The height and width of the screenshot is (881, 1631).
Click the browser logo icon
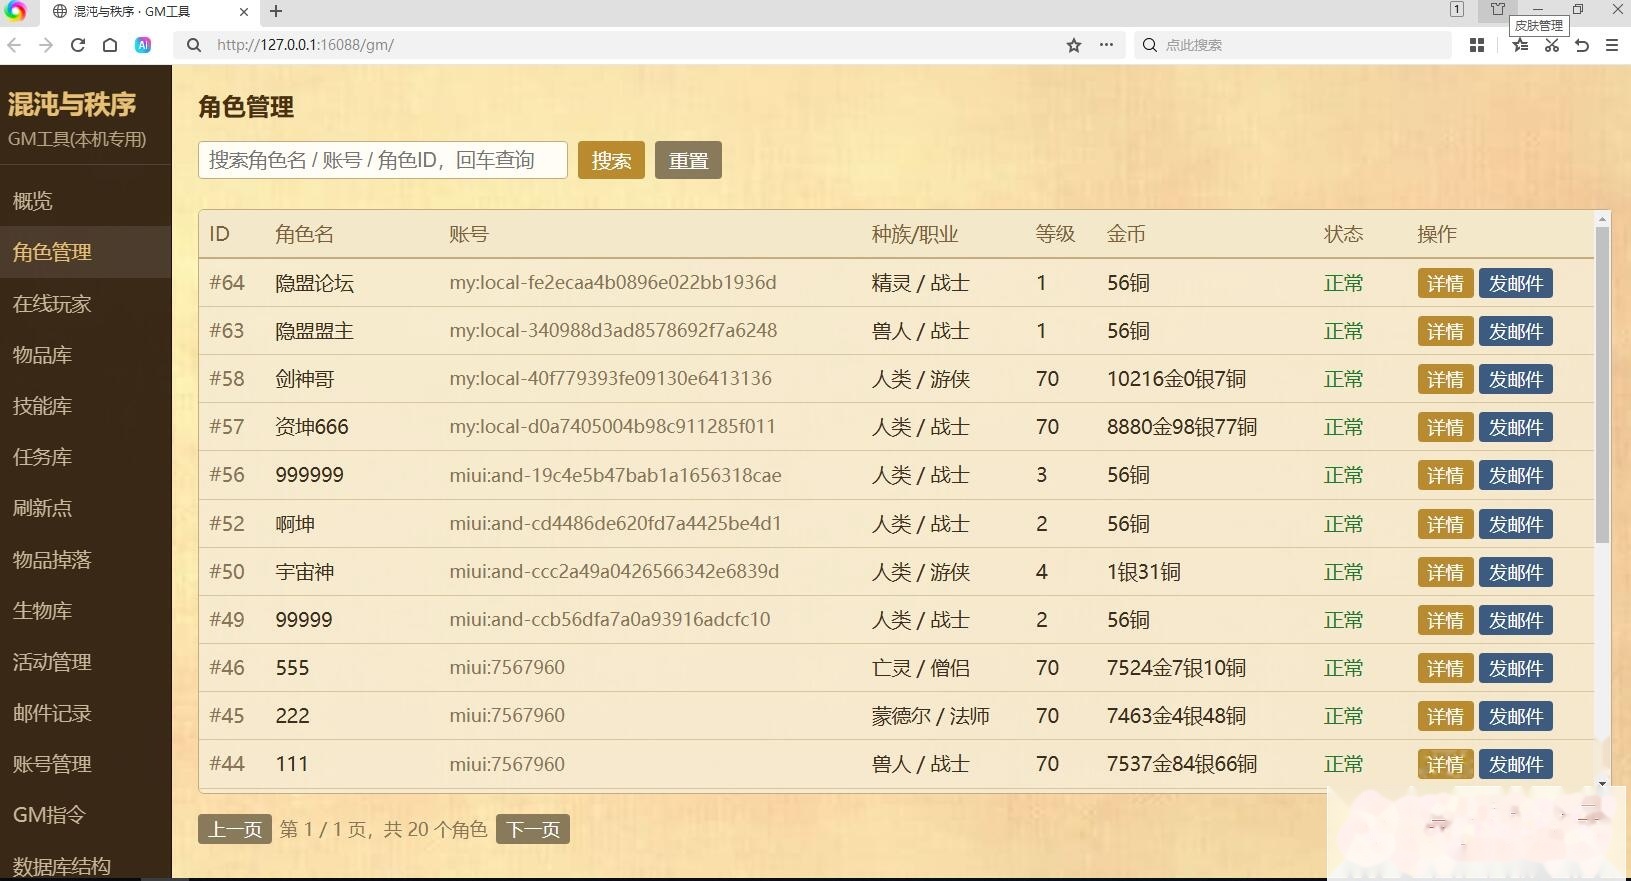point(15,11)
